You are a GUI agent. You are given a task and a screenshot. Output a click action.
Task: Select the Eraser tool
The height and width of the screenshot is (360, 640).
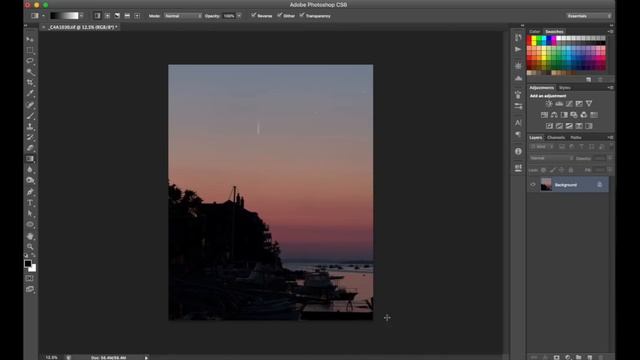pos(30,148)
